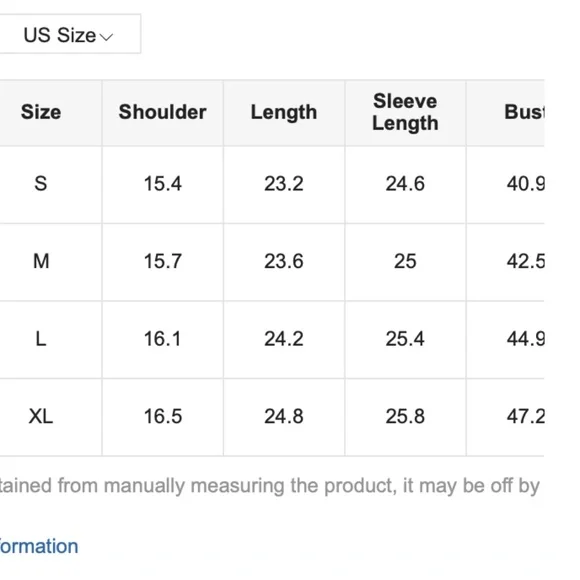Click the Sleeve Length column header
This screenshot has height=580, width=580.
[x=405, y=112]
